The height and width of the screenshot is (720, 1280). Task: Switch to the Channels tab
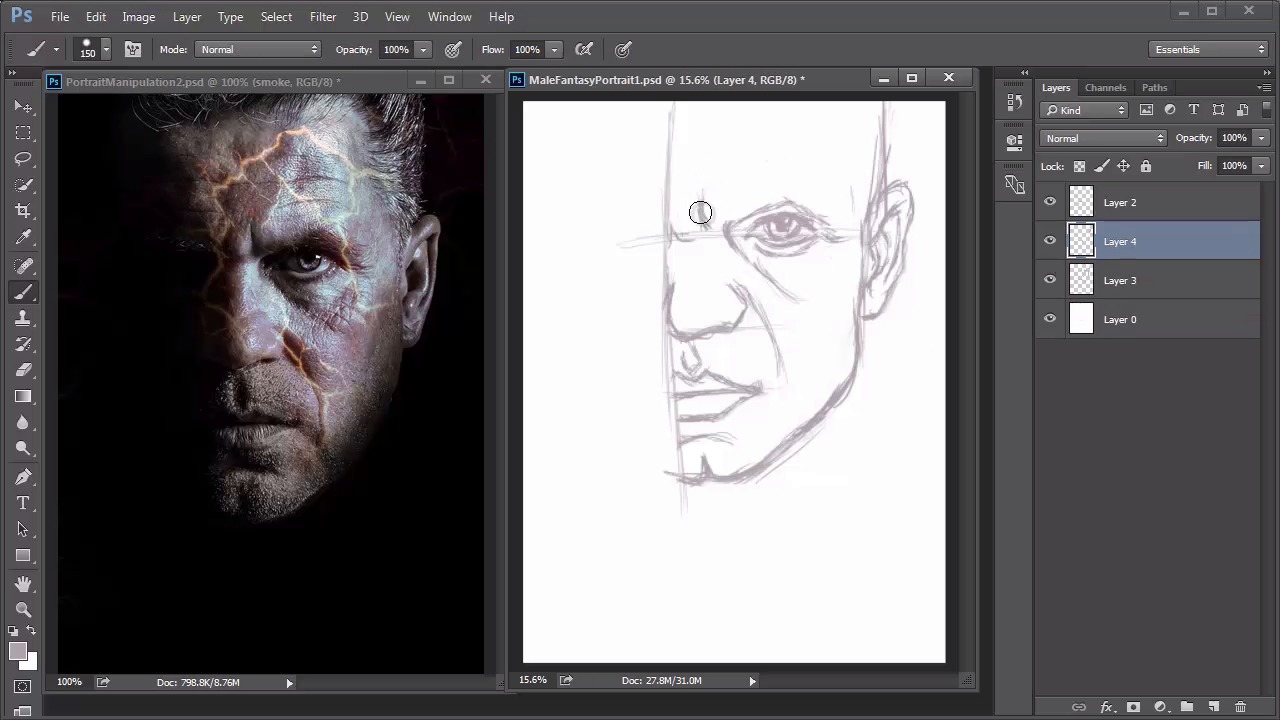(1105, 88)
